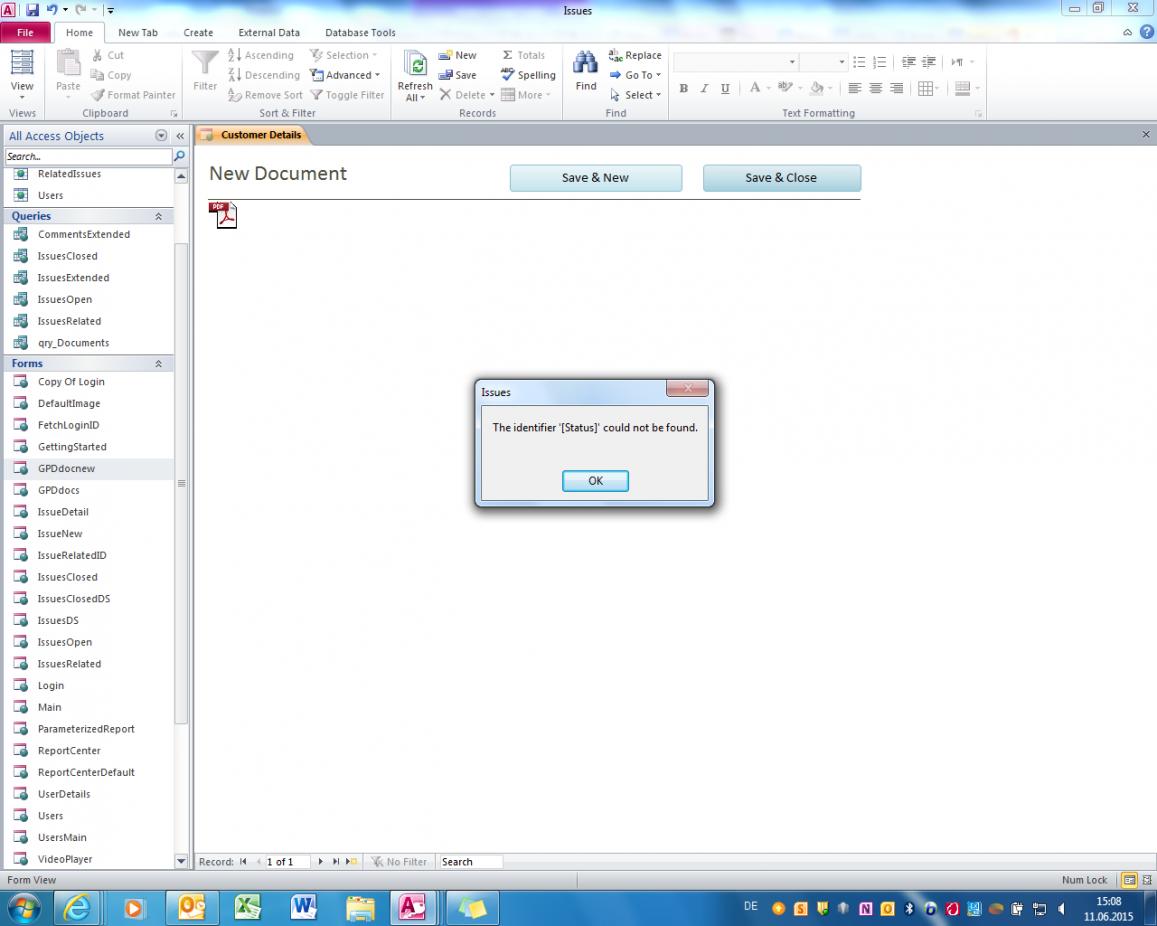1157x926 pixels.
Task: Click the Save & New button
Action: [595, 178]
